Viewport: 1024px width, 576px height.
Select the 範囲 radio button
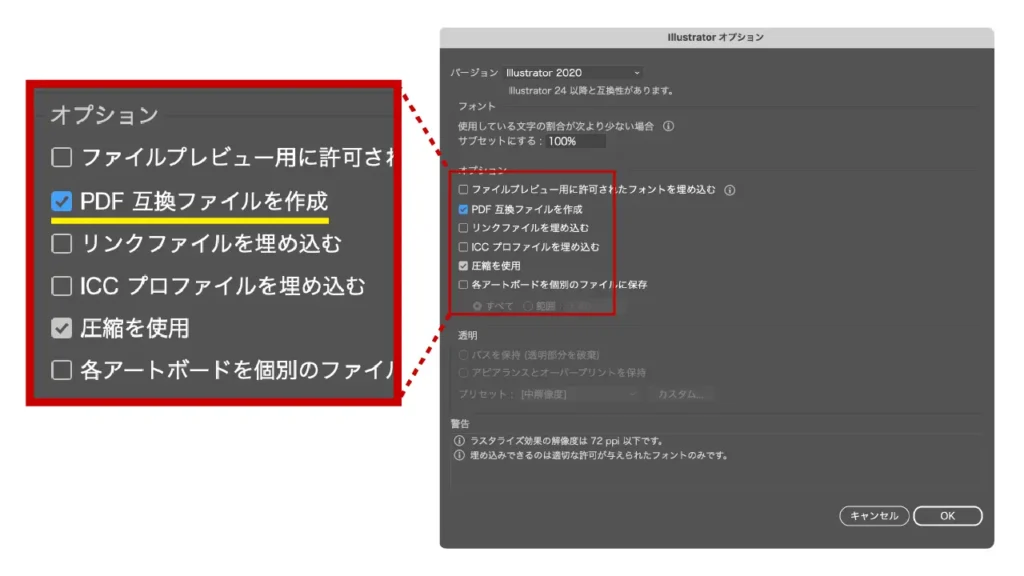[x=528, y=305]
